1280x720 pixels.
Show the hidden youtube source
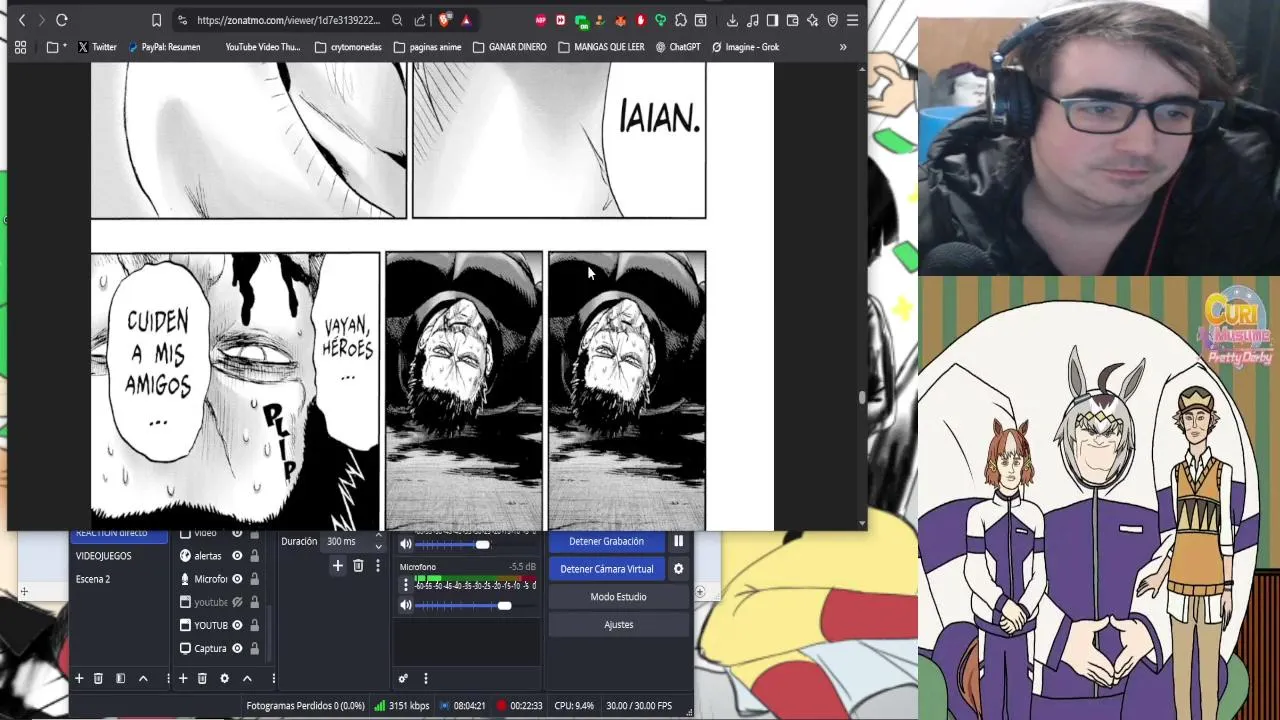click(237, 602)
